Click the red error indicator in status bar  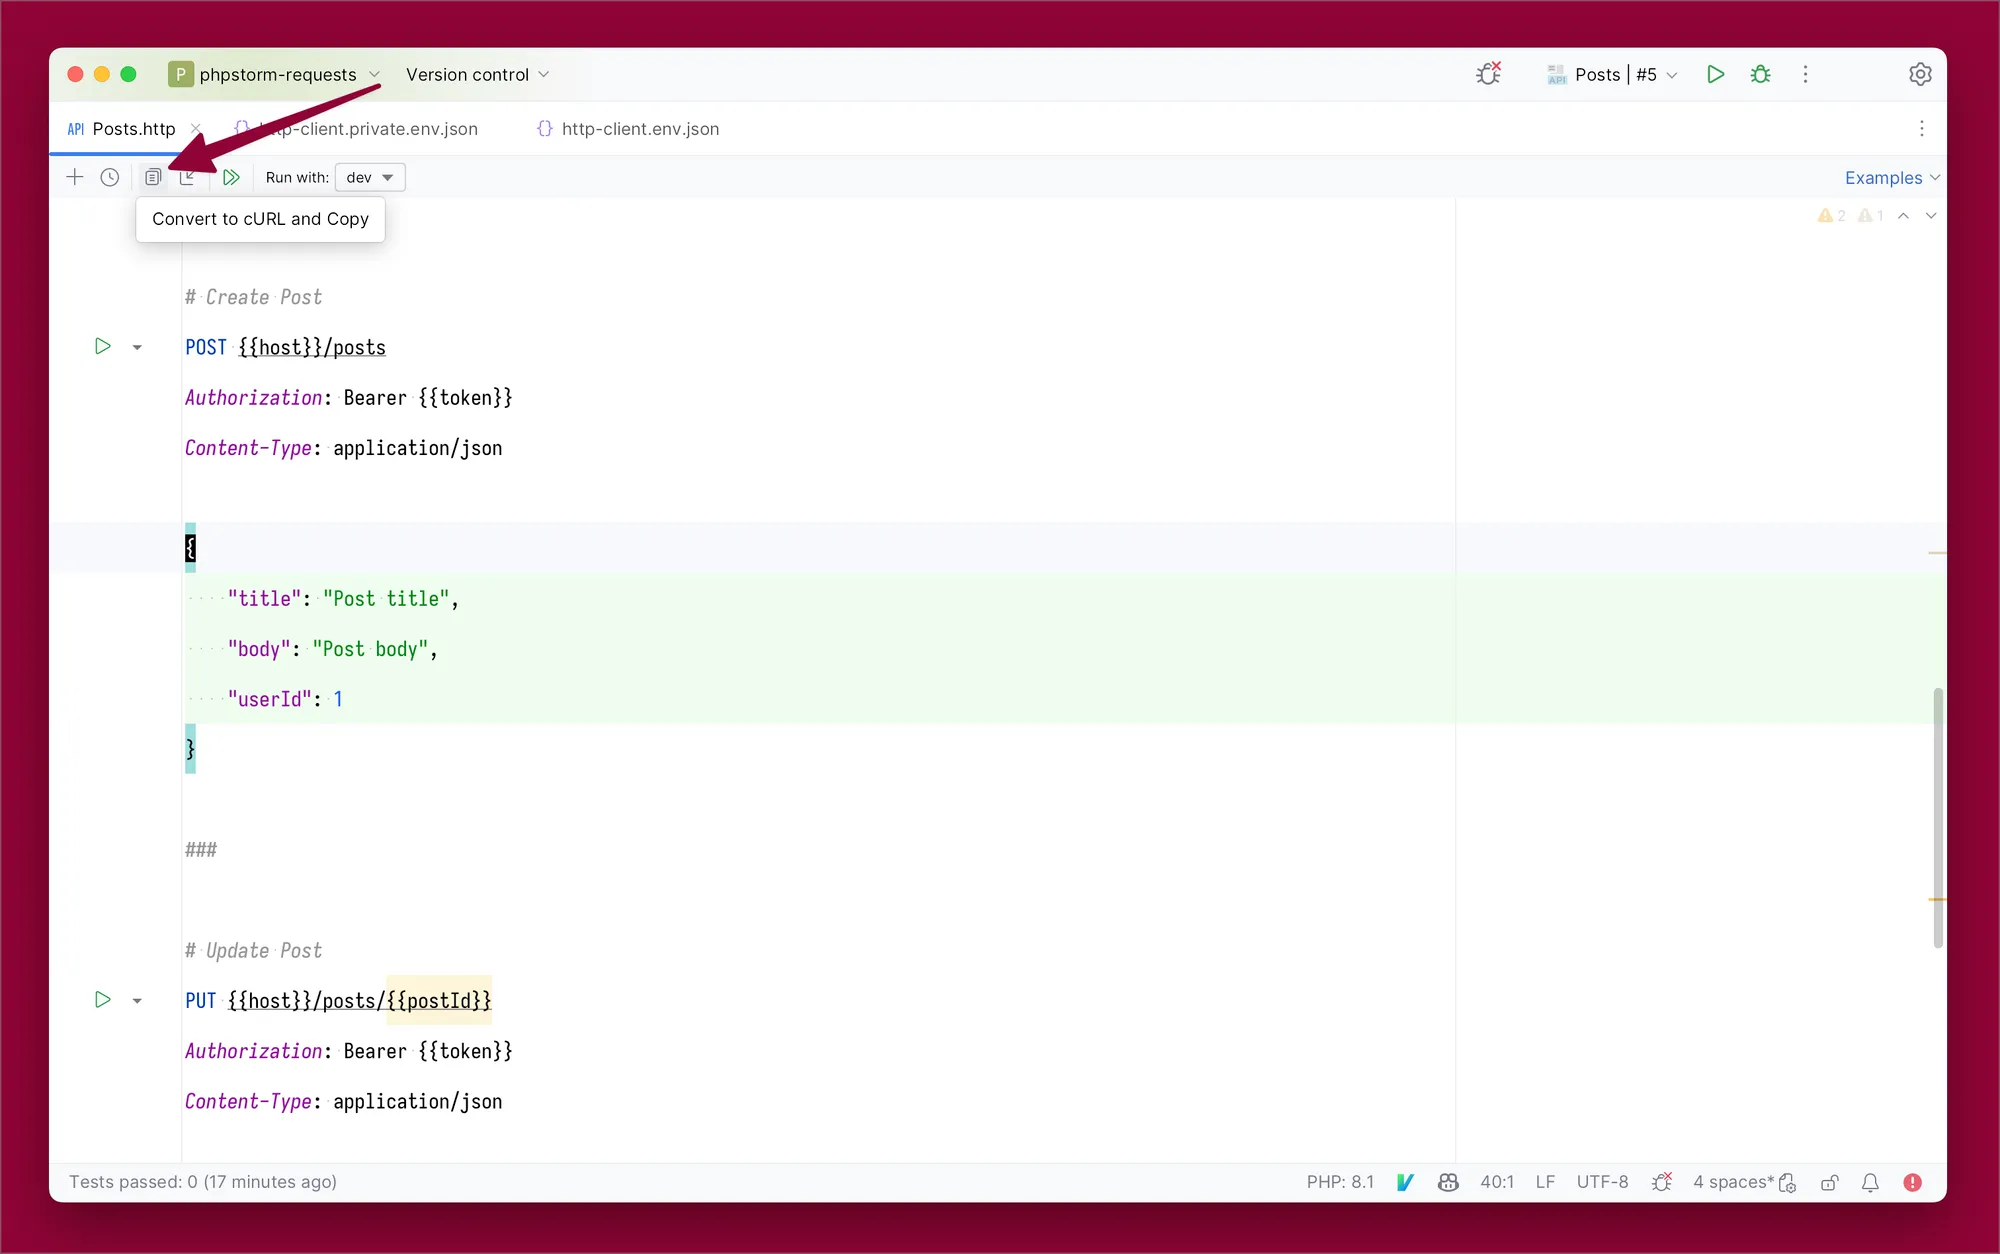pyautogui.click(x=1912, y=1182)
